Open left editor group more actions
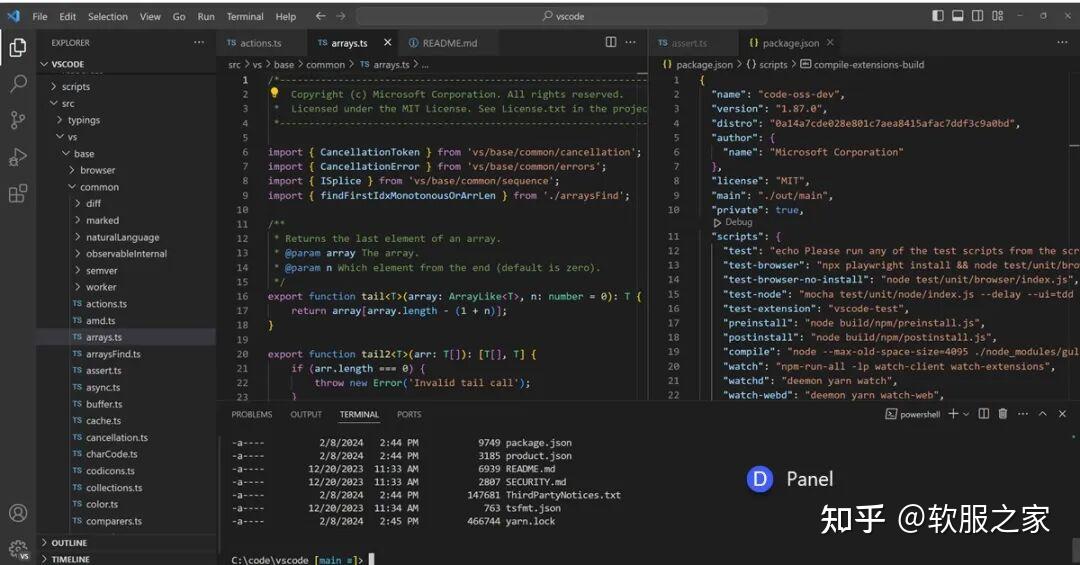Image resolution: width=1080 pixels, height=565 pixels. 630,43
